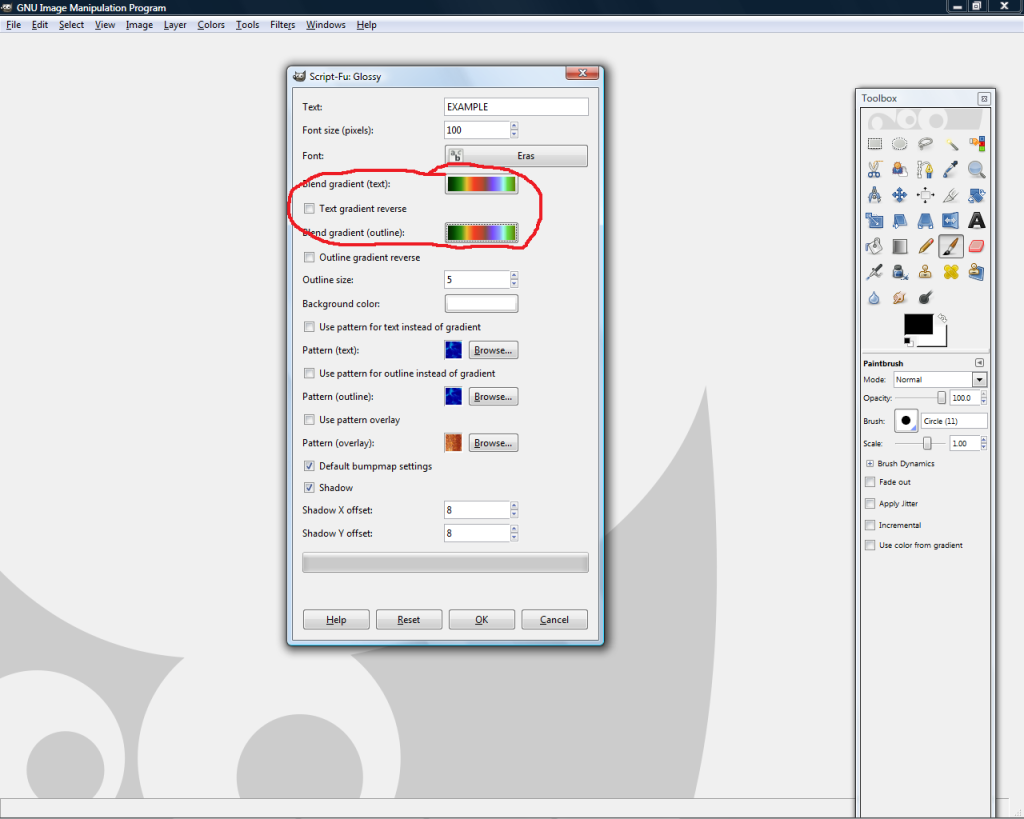The width and height of the screenshot is (1024, 819).
Task: Click OK in Script-Fu Glossy dialog
Action: point(482,619)
